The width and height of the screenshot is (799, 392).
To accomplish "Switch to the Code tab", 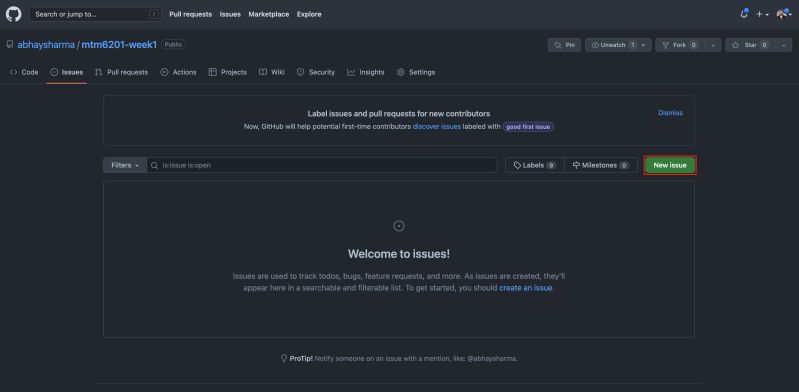I will pyautogui.click(x=24, y=72).
